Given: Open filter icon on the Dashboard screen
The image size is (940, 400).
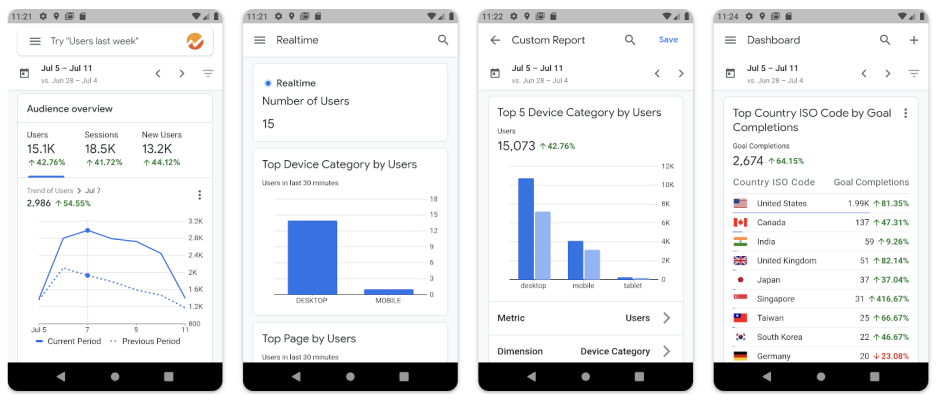Looking at the screenshot, I should click(x=914, y=74).
